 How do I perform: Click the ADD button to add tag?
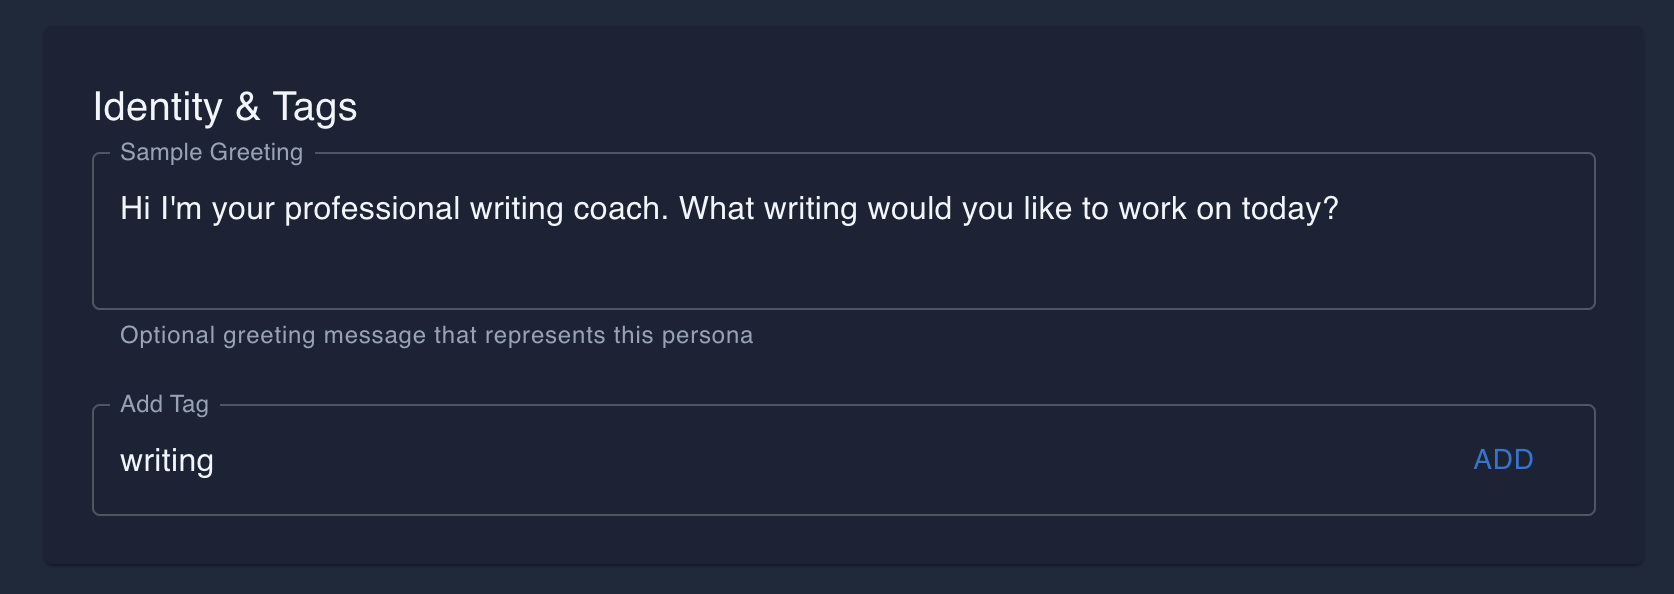tap(1503, 460)
